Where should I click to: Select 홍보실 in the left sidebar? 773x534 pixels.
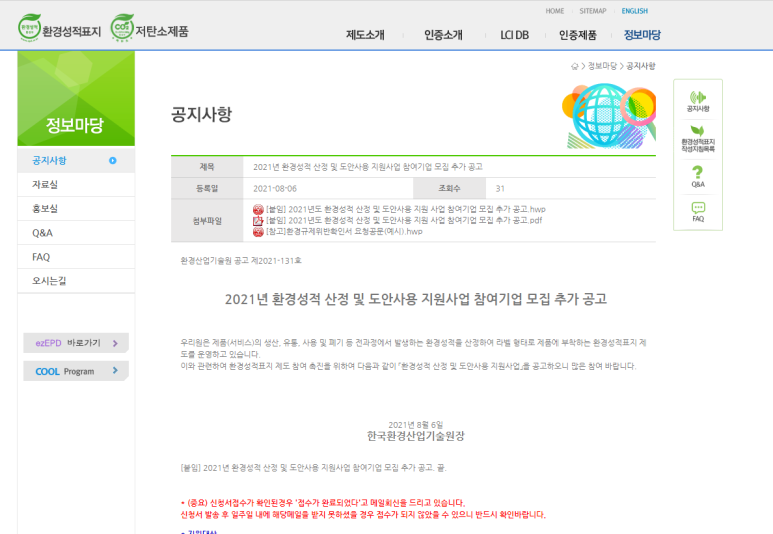tap(76, 209)
